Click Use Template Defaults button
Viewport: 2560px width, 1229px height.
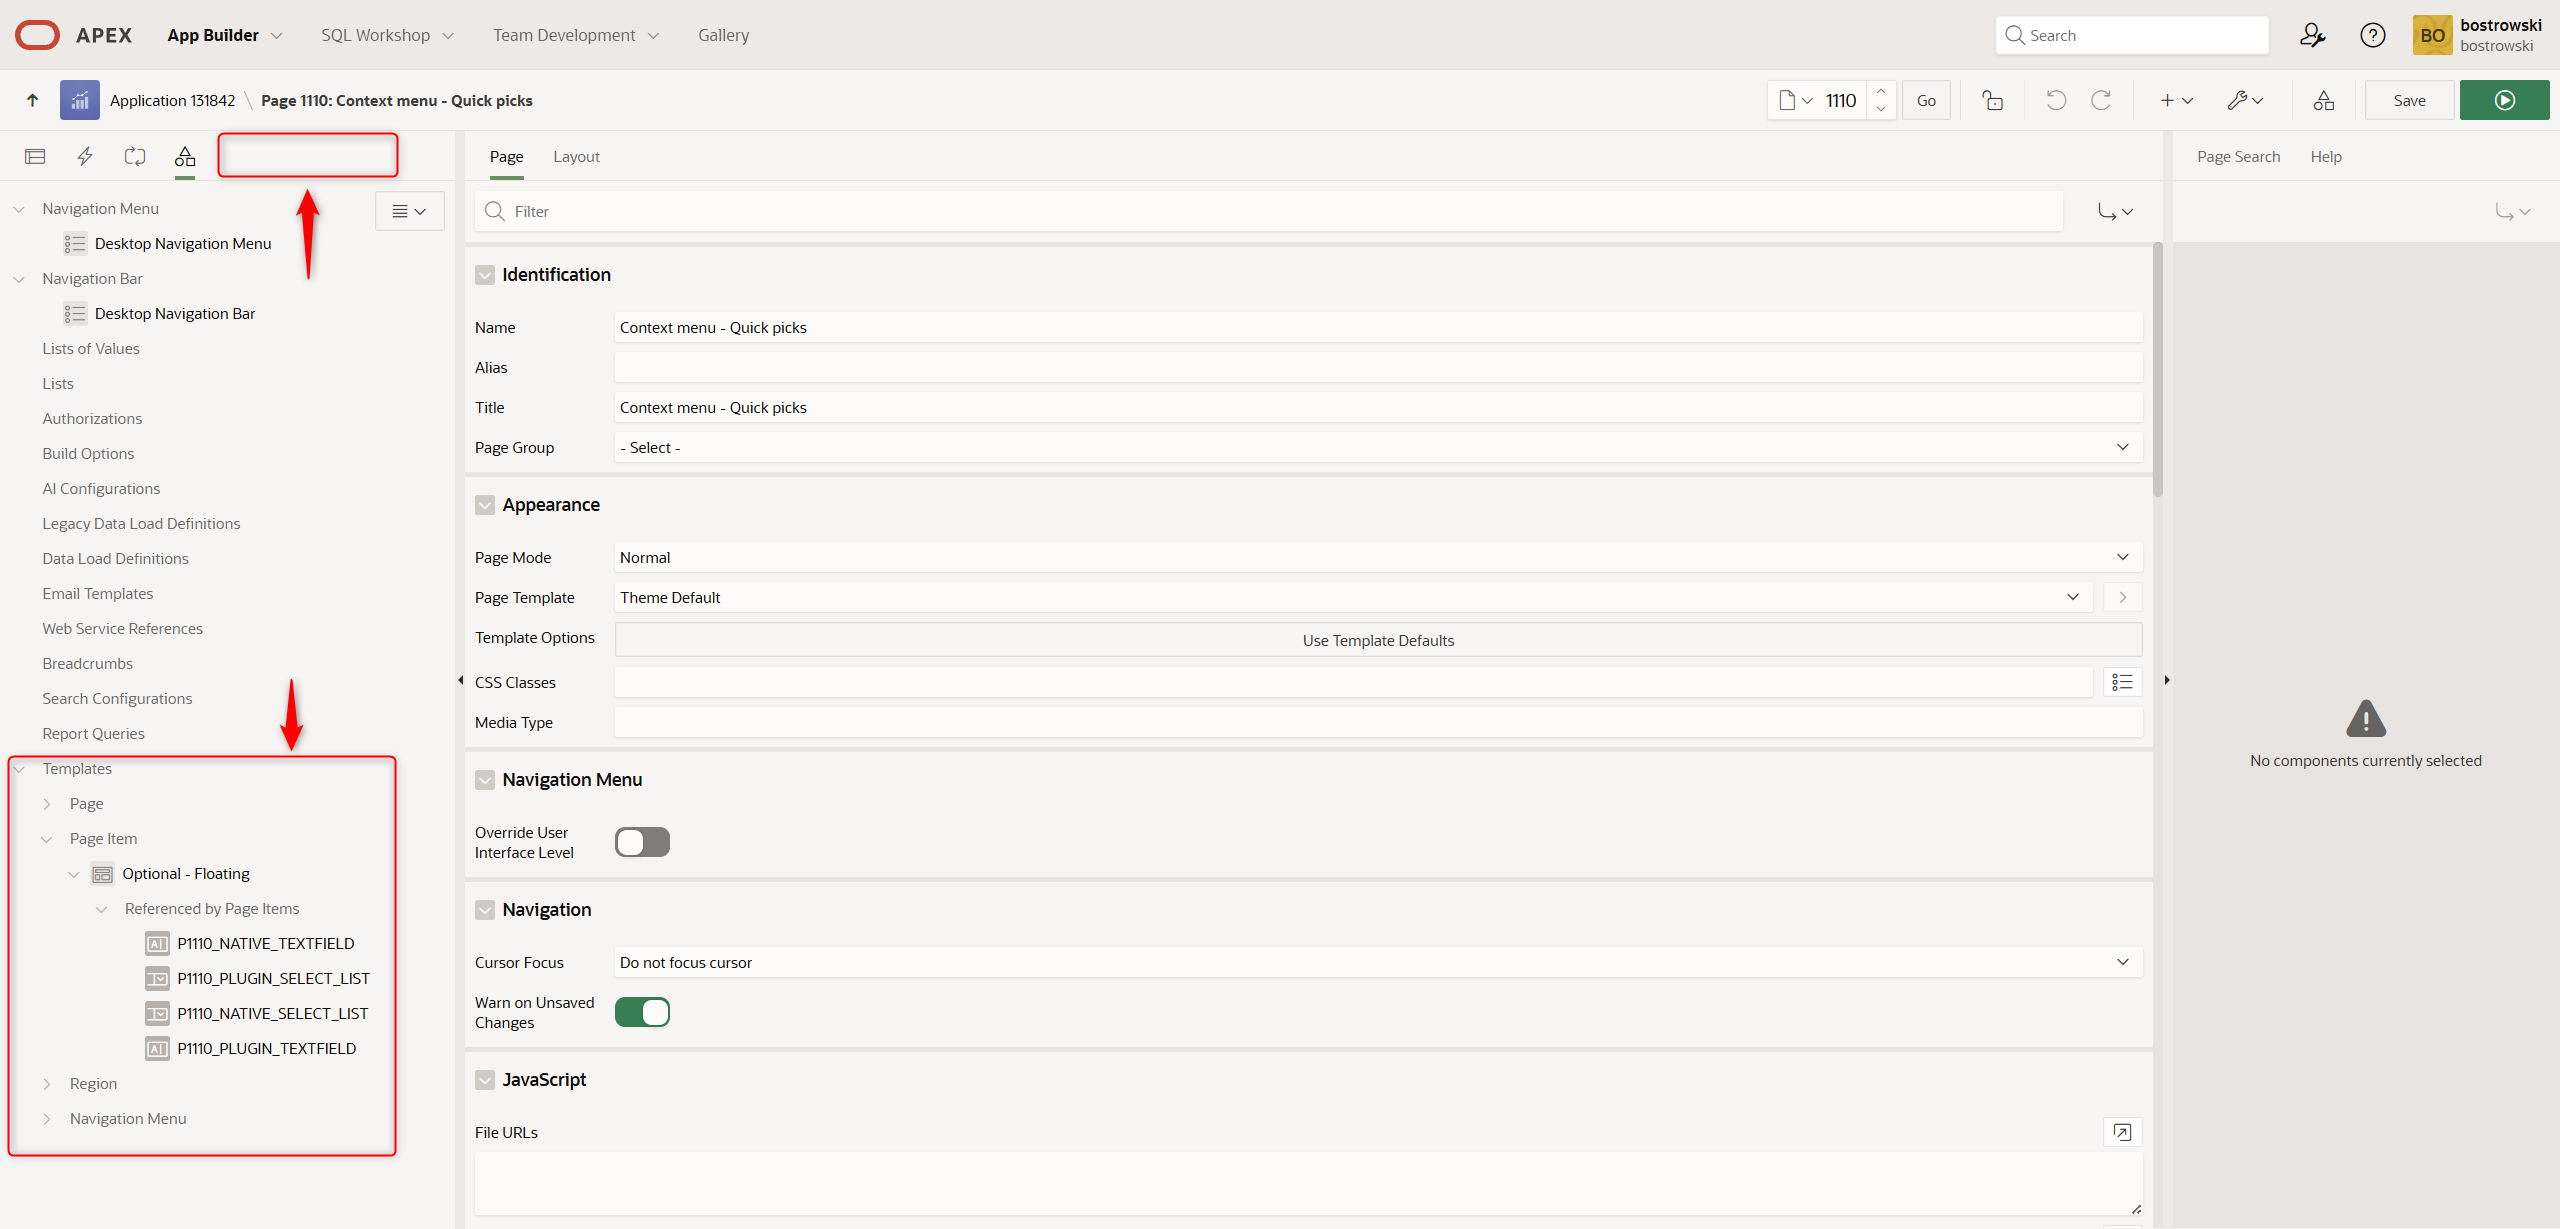pos(1377,640)
